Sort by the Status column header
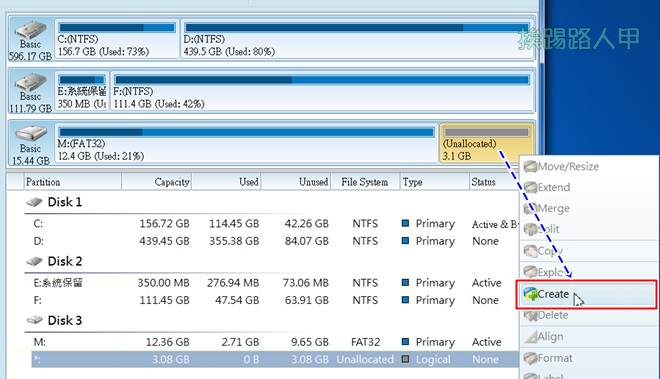The image size is (660, 379). (x=494, y=182)
